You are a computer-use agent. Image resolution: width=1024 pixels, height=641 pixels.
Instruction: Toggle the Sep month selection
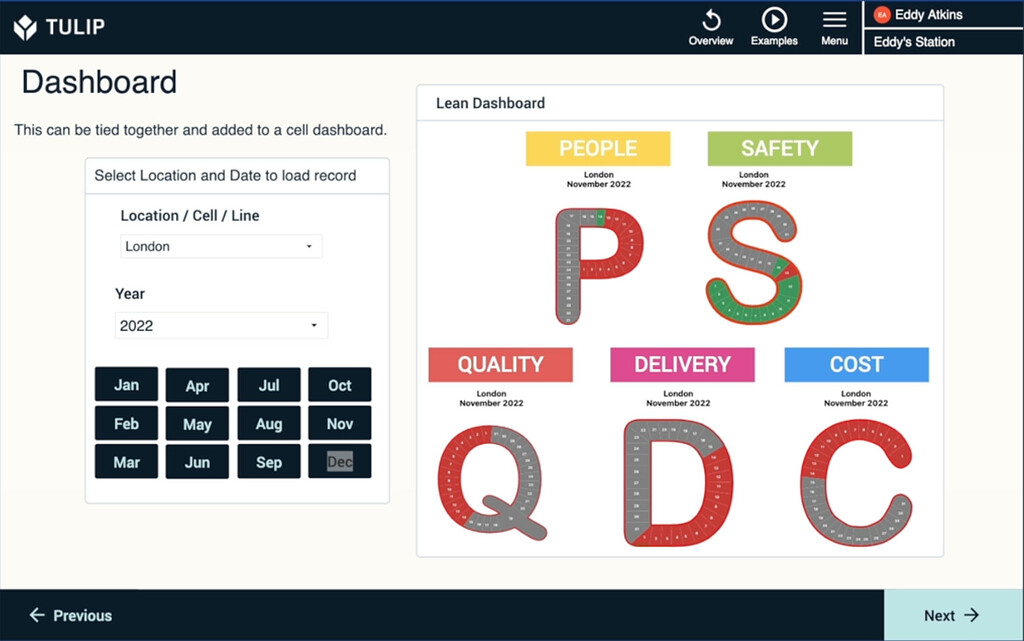(269, 461)
